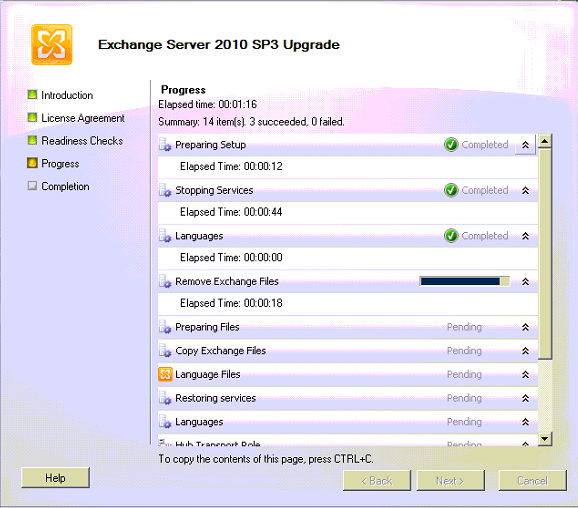The height and width of the screenshot is (508, 578).
Task: Click the Progress step status indicator
Action: point(32,163)
